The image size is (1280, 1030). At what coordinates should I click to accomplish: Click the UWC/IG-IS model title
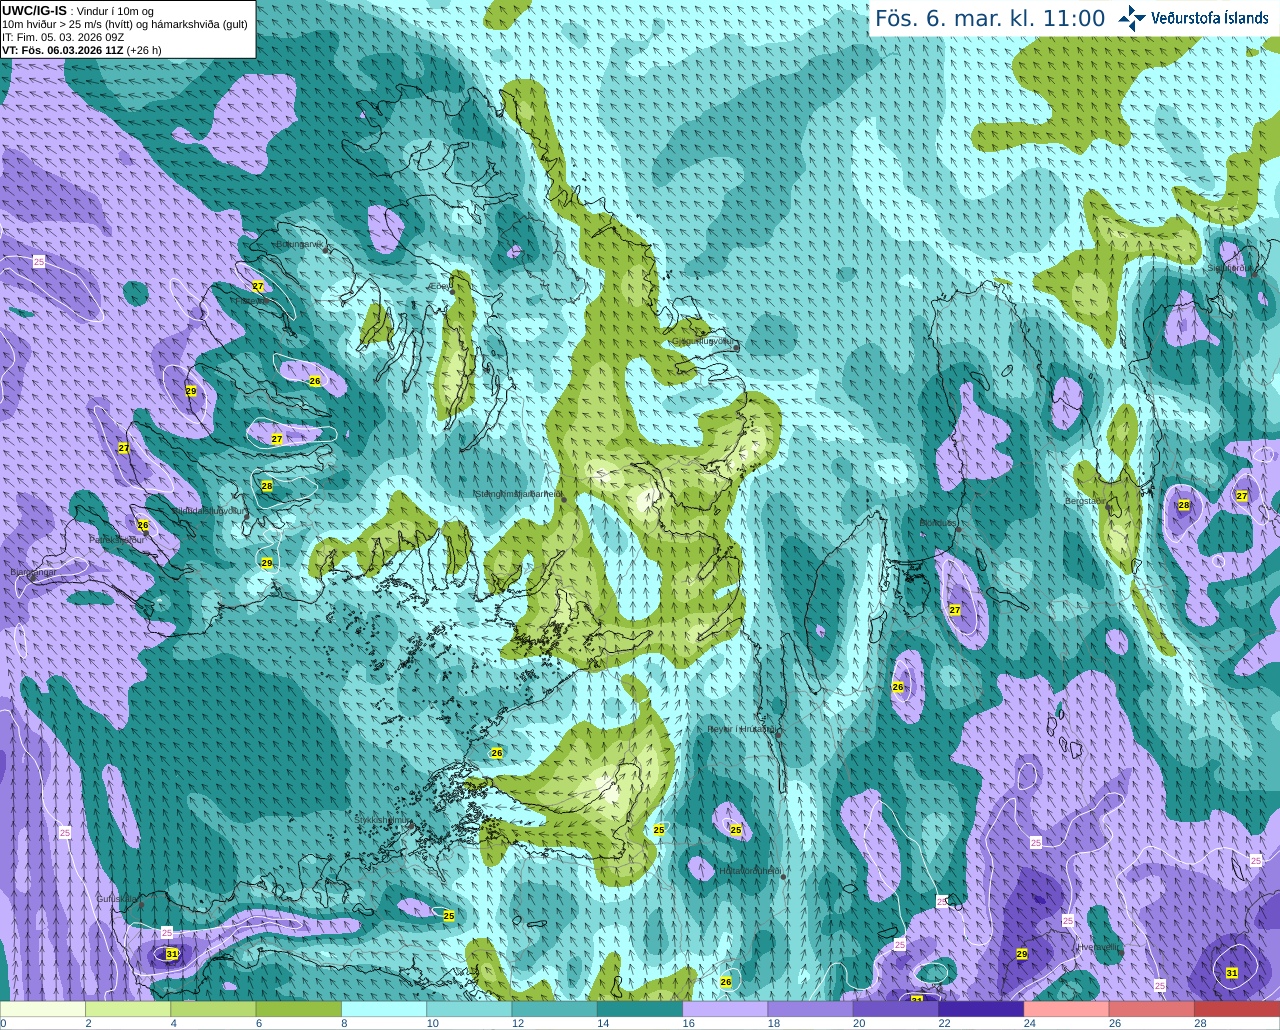coord(34,10)
